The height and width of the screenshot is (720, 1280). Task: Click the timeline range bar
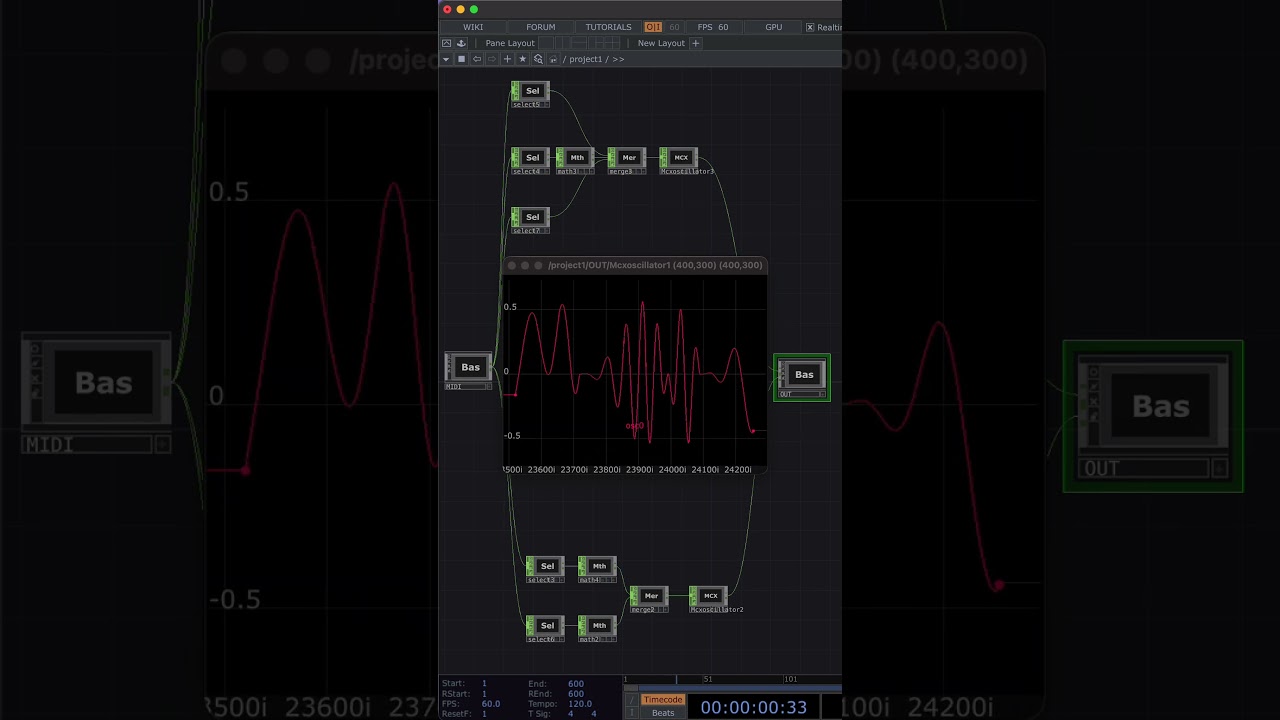click(738, 688)
